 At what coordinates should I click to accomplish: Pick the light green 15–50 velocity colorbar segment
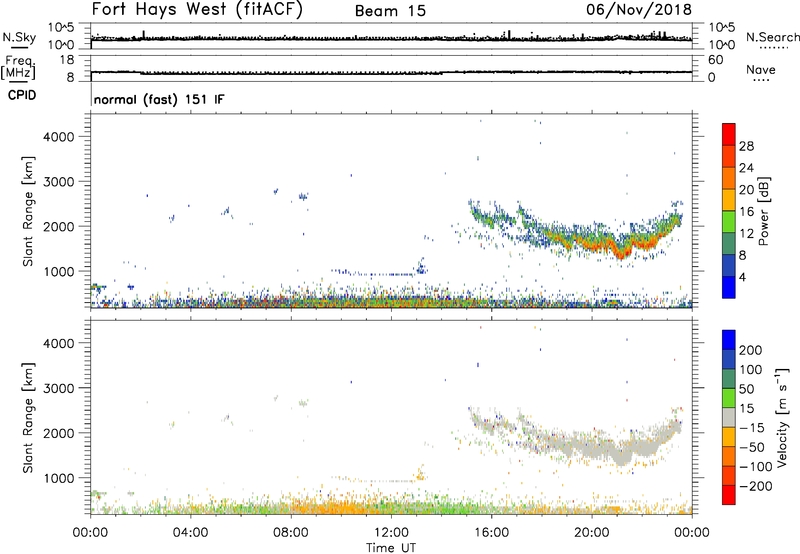(x=729, y=398)
